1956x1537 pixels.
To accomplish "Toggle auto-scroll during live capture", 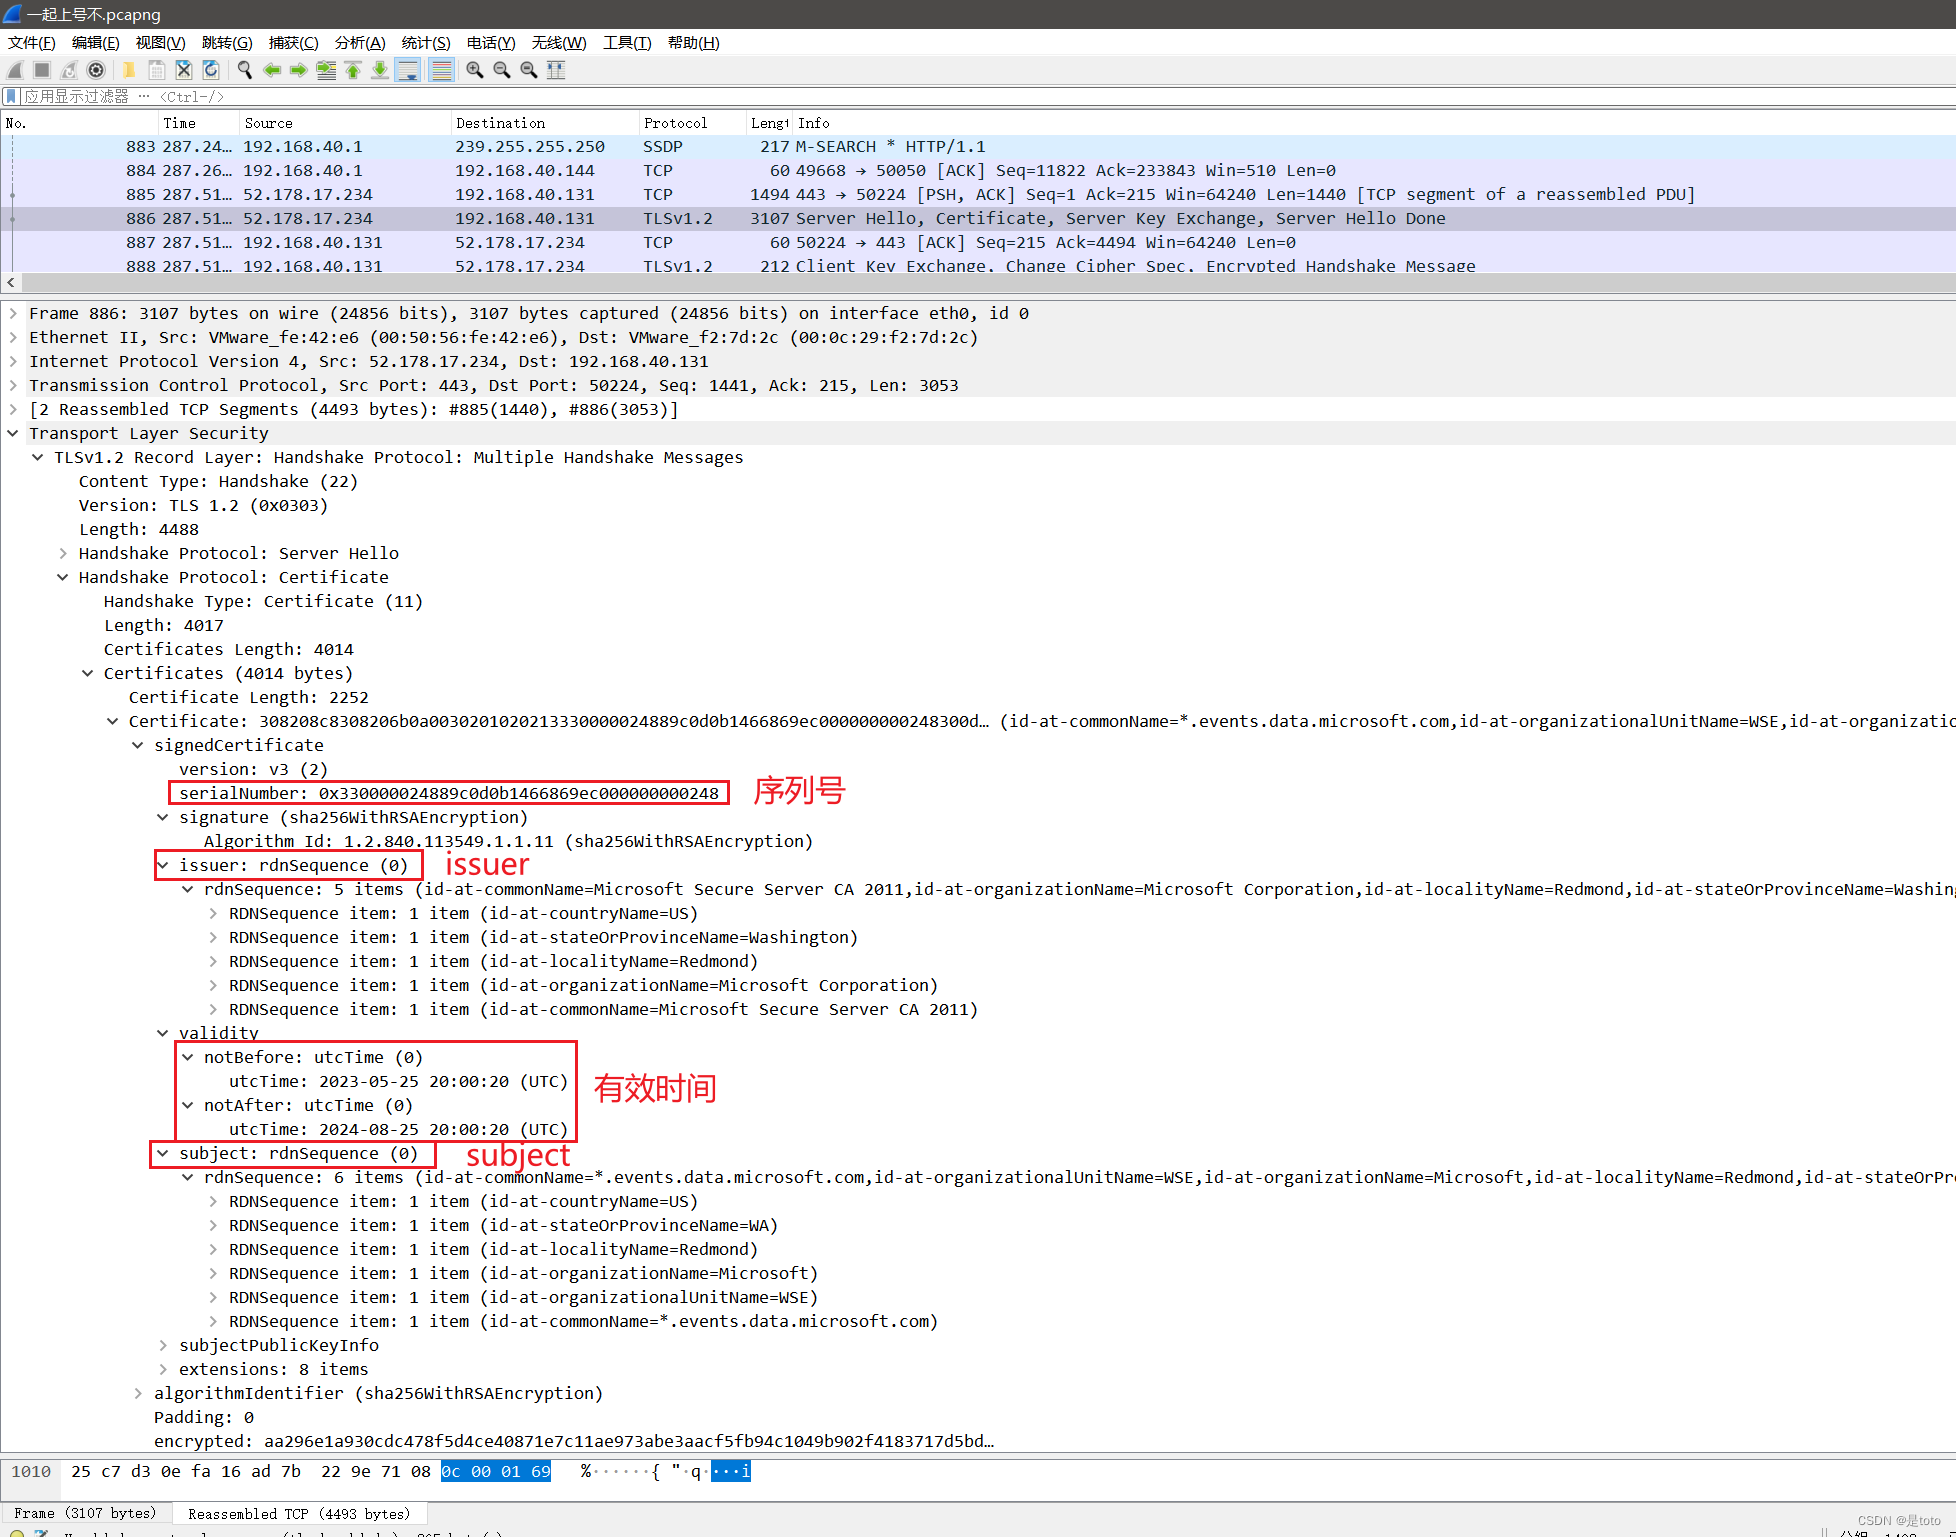I will coord(408,70).
